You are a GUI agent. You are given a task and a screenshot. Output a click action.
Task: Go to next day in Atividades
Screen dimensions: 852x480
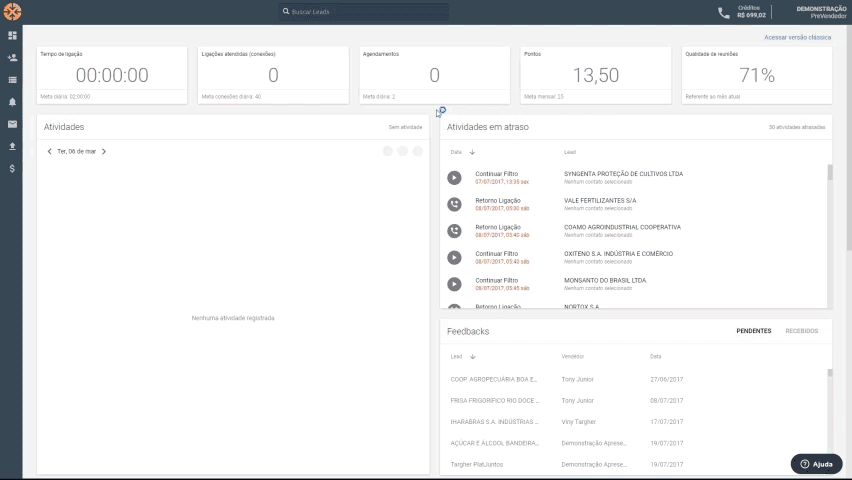pos(104,152)
